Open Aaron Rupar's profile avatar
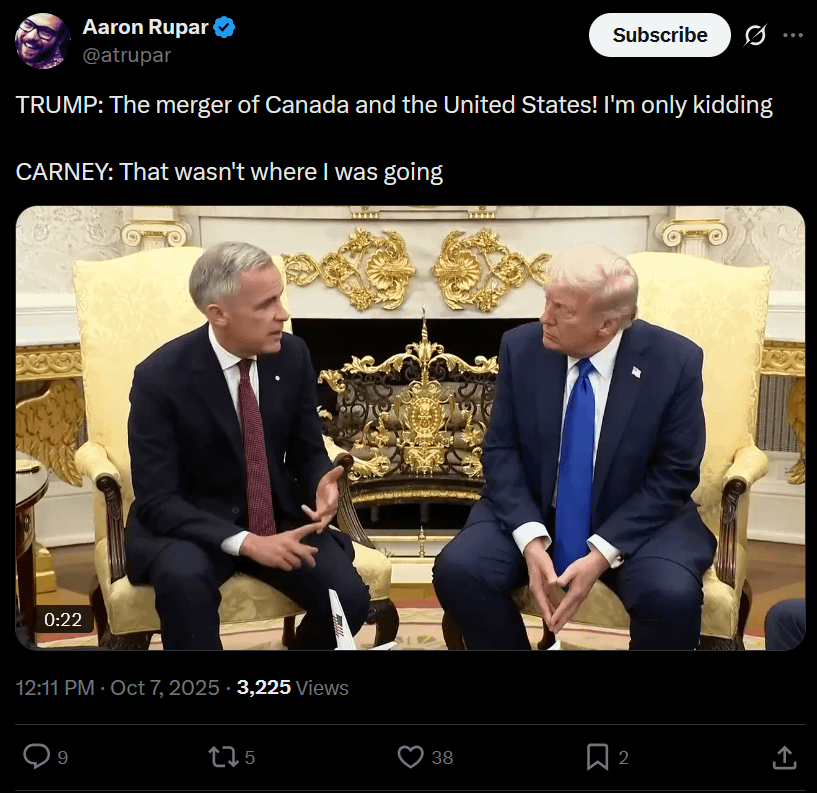Screen dimensions: 817x793 point(42,41)
